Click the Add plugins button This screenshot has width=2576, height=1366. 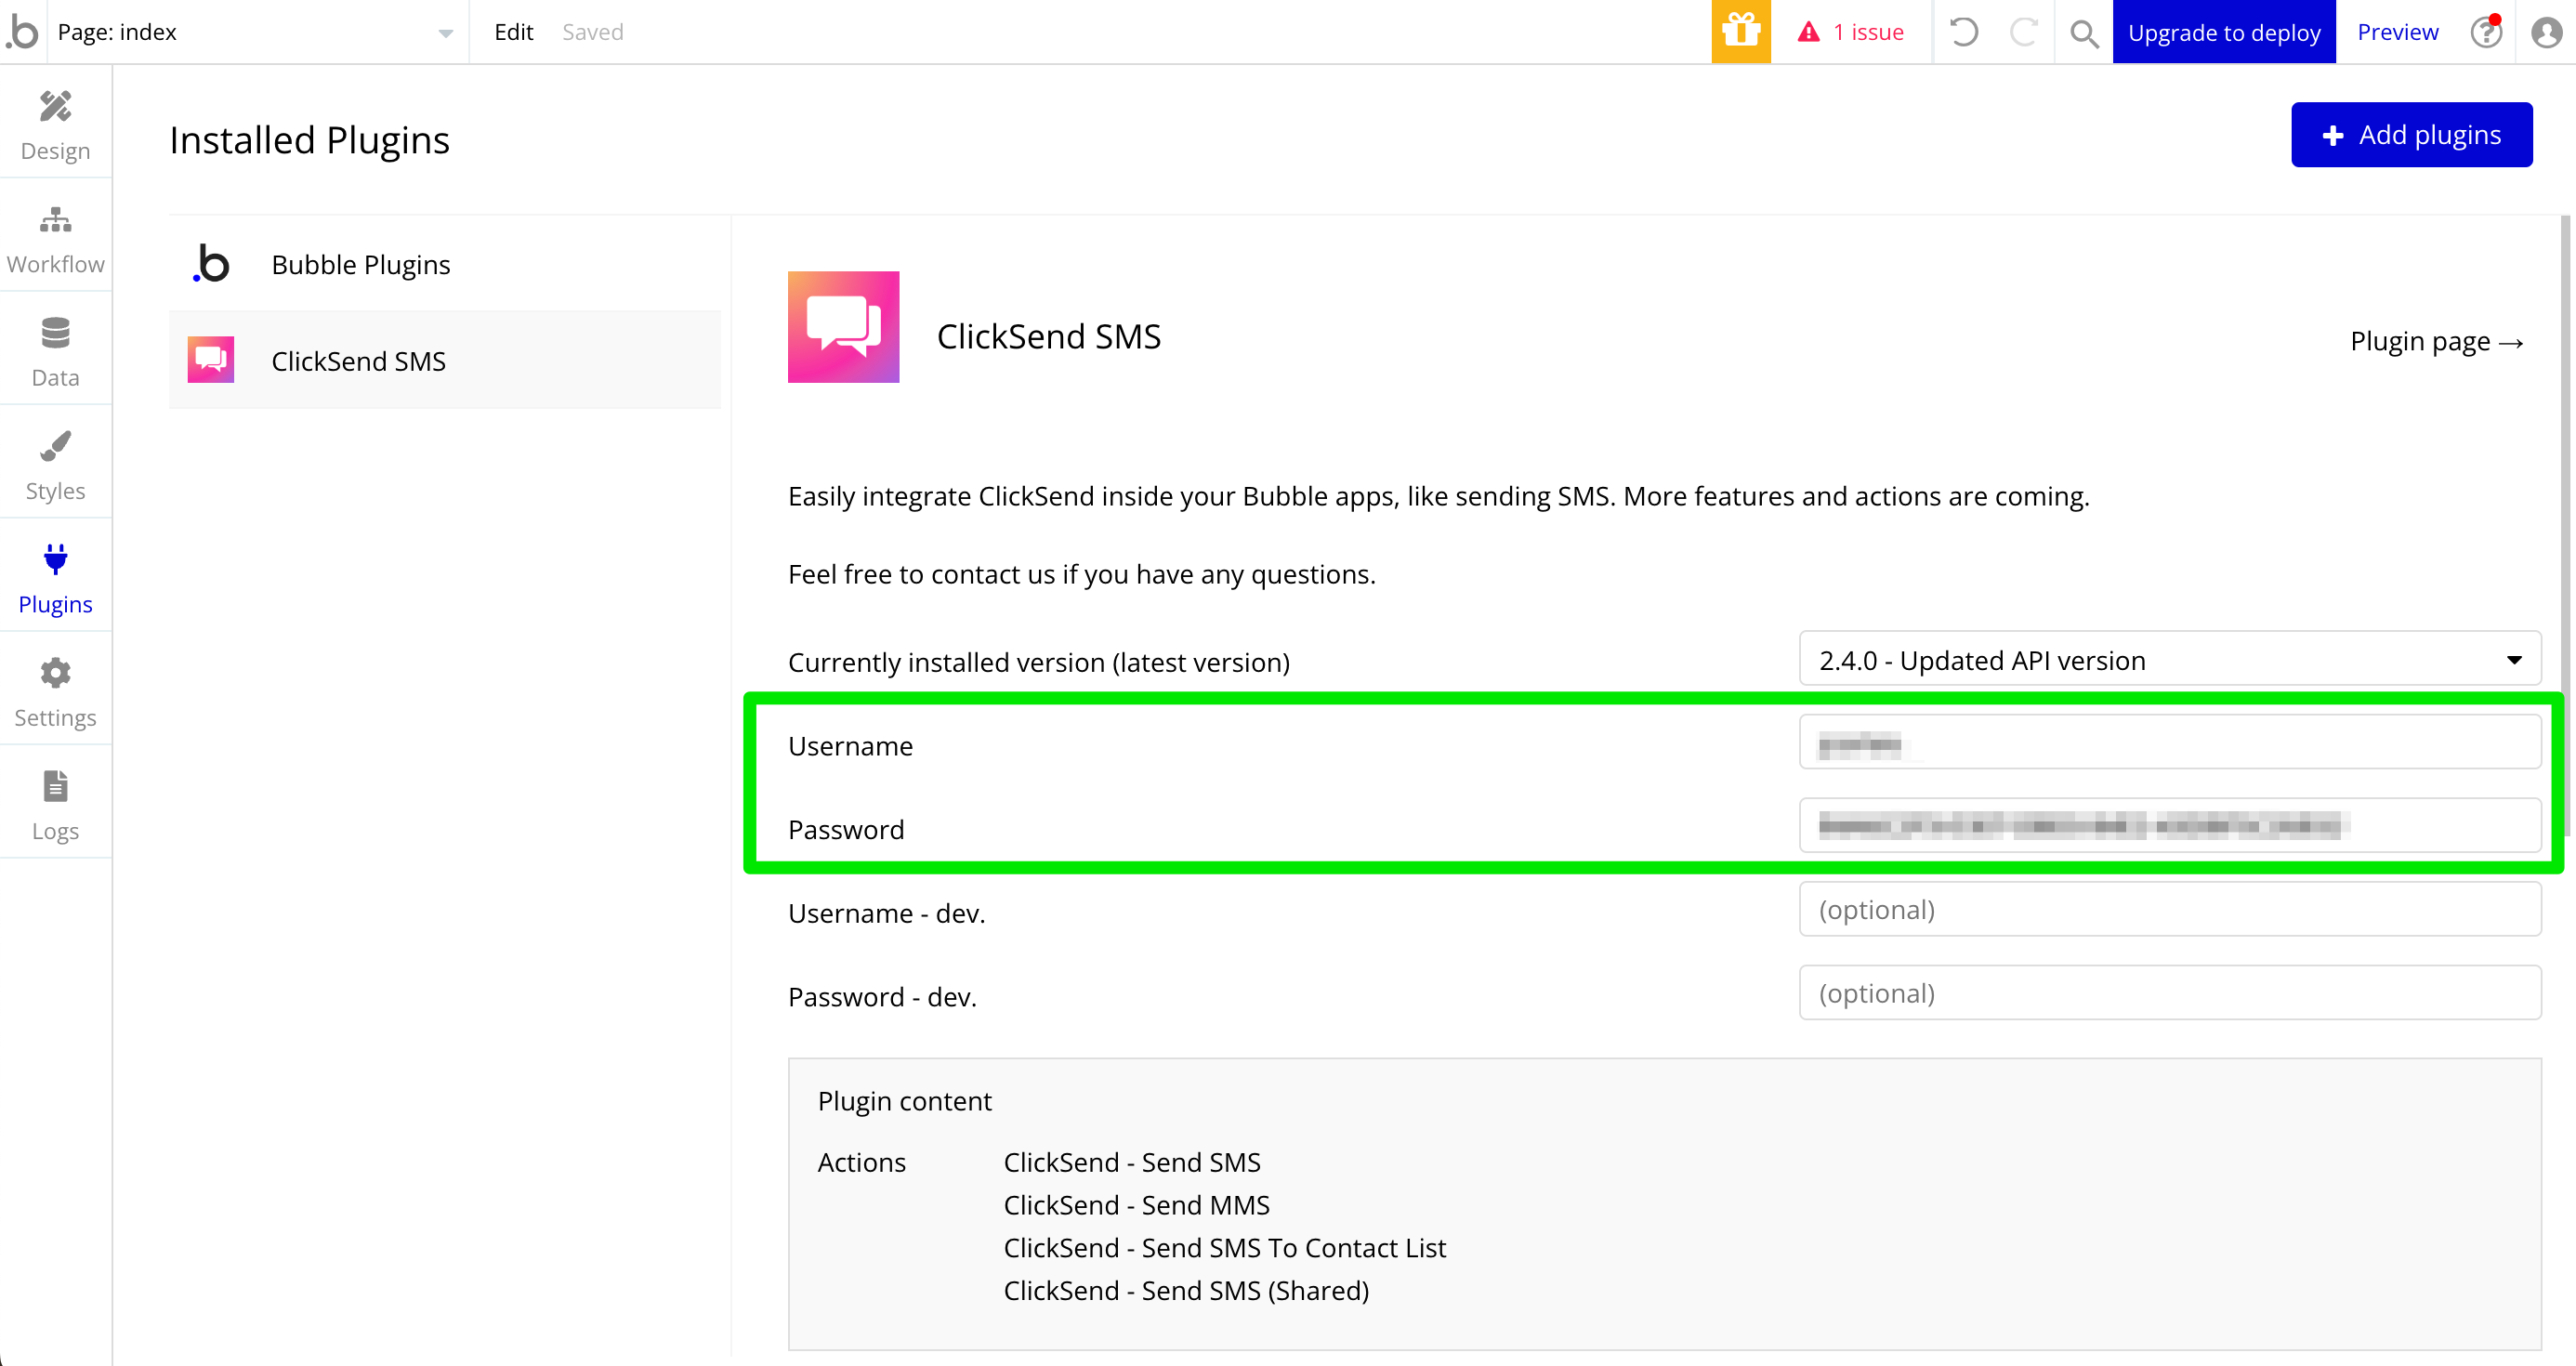[2411, 134]
